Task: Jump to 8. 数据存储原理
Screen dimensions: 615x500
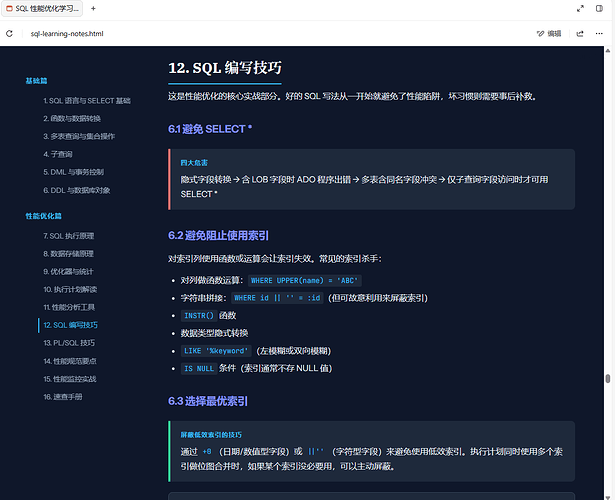Action: tap(69, 254)
